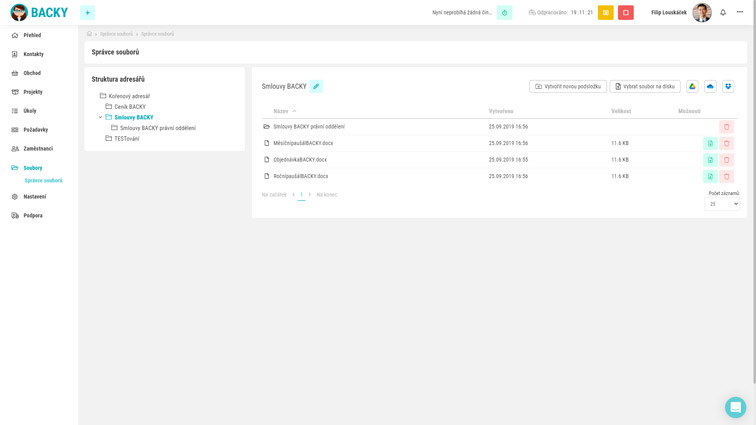Start activity with green power icon
Viewport: 756px width, 425px height.
(504, 13)
